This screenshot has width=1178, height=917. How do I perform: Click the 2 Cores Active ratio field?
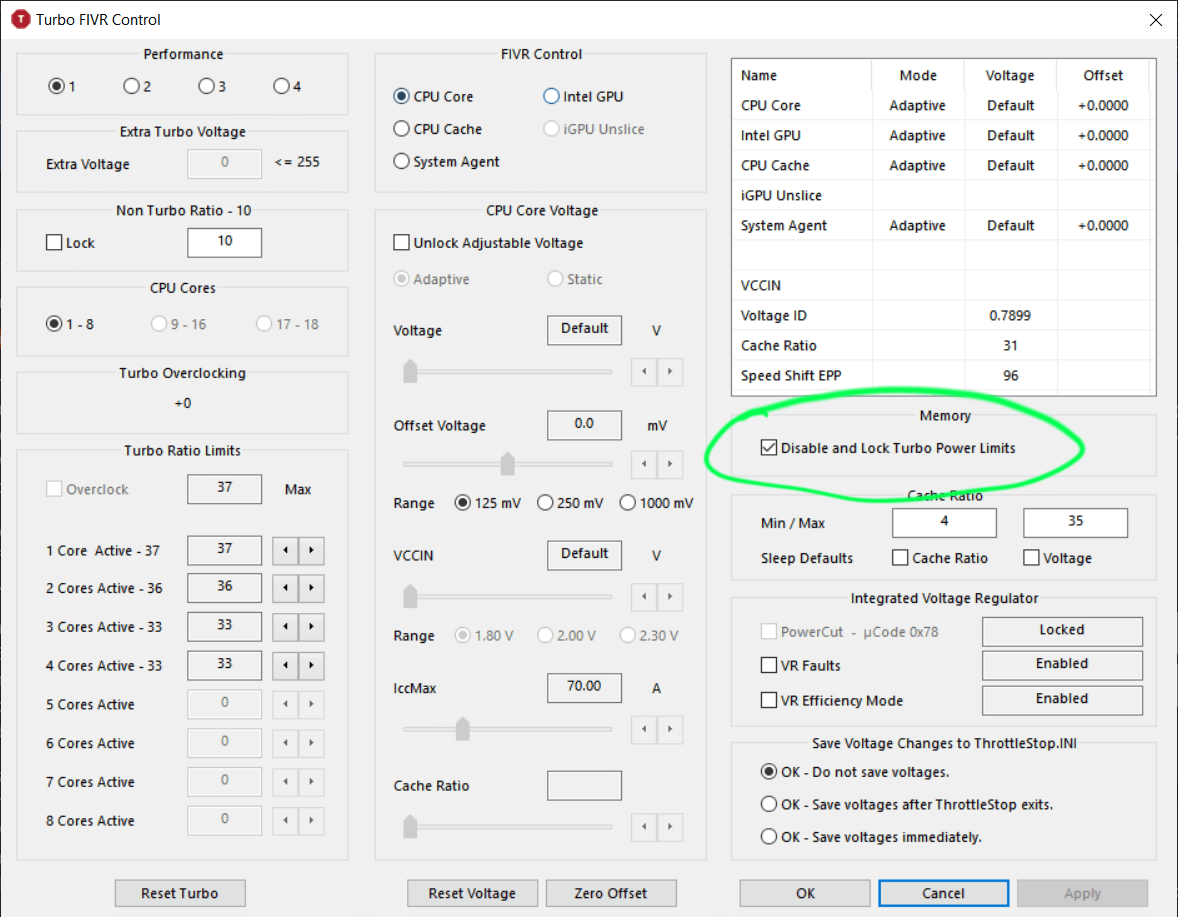(x=225, y=587)
